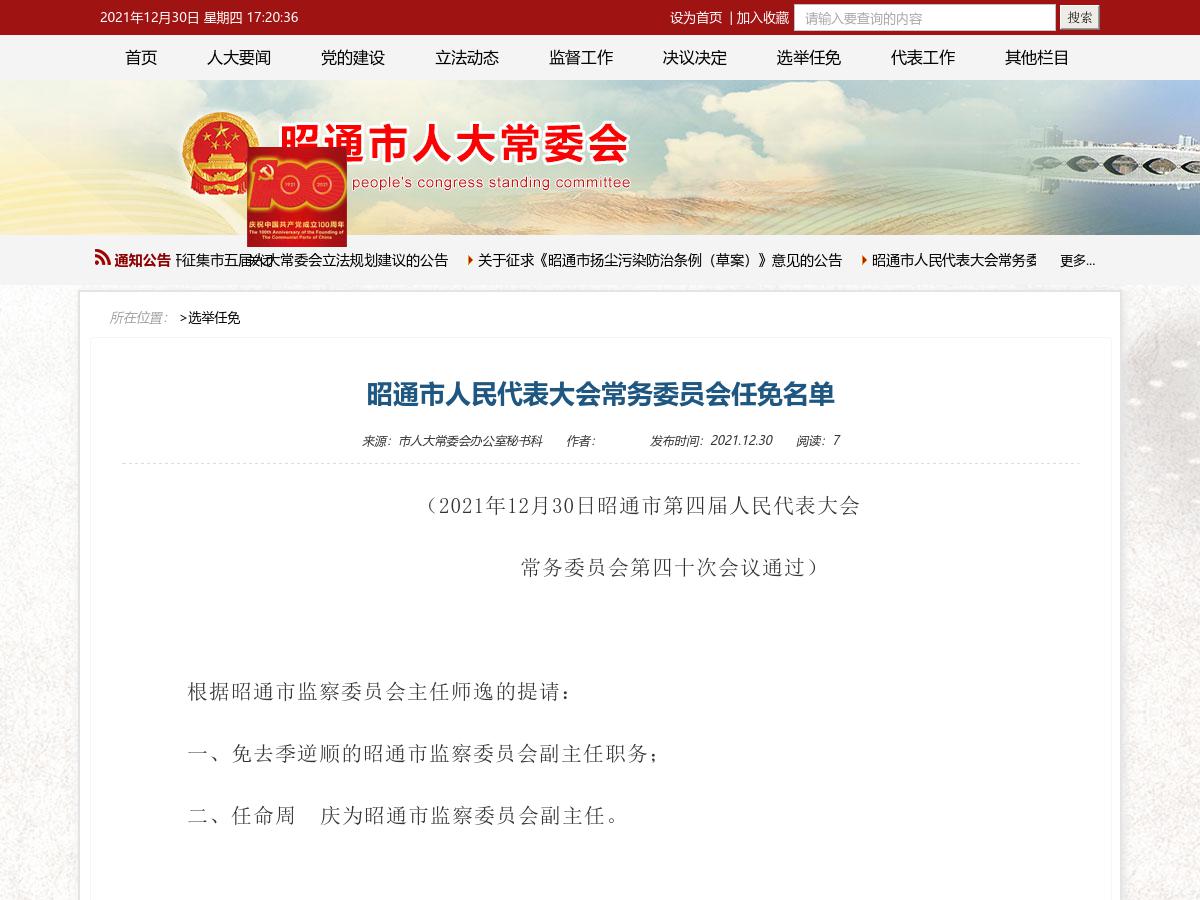Click the 设为首页 link

(x=696, y=17)
